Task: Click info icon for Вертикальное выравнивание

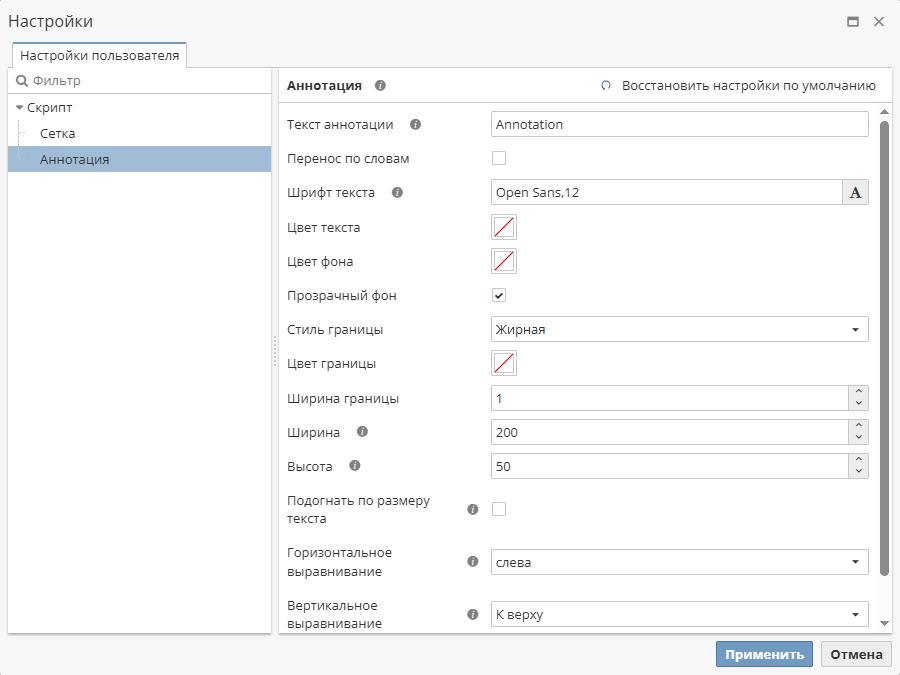Action: pos(473,614)
